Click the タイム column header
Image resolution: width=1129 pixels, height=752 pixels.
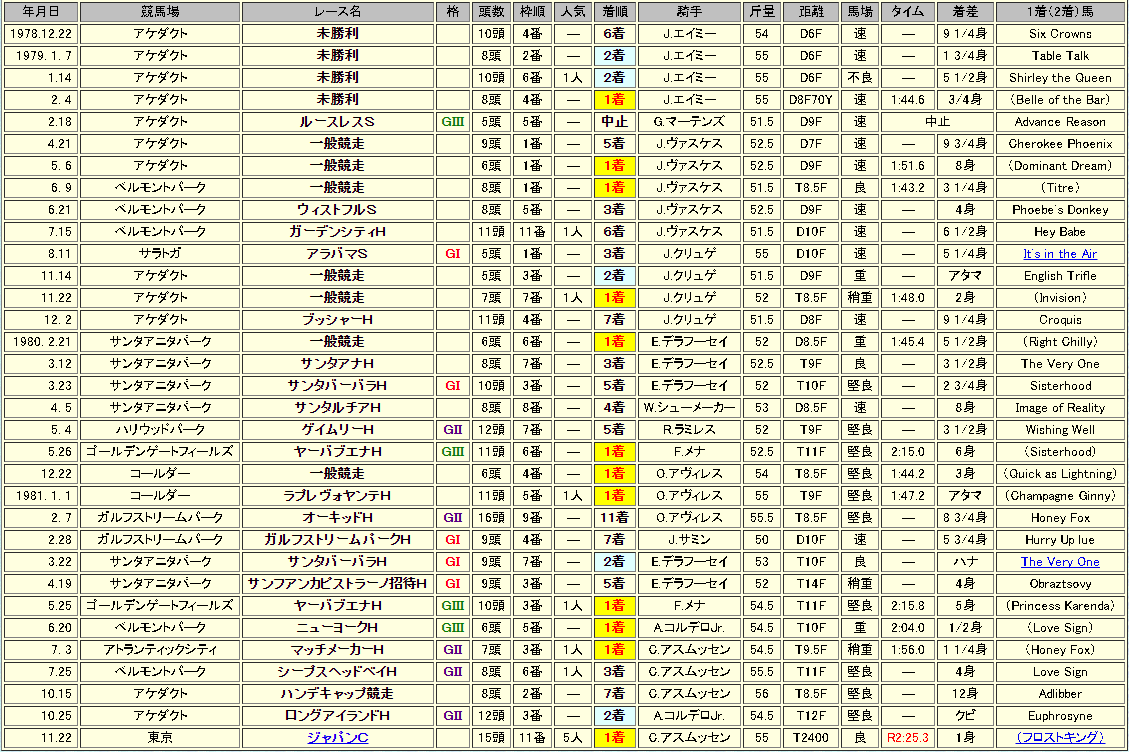tap(908, 12)
